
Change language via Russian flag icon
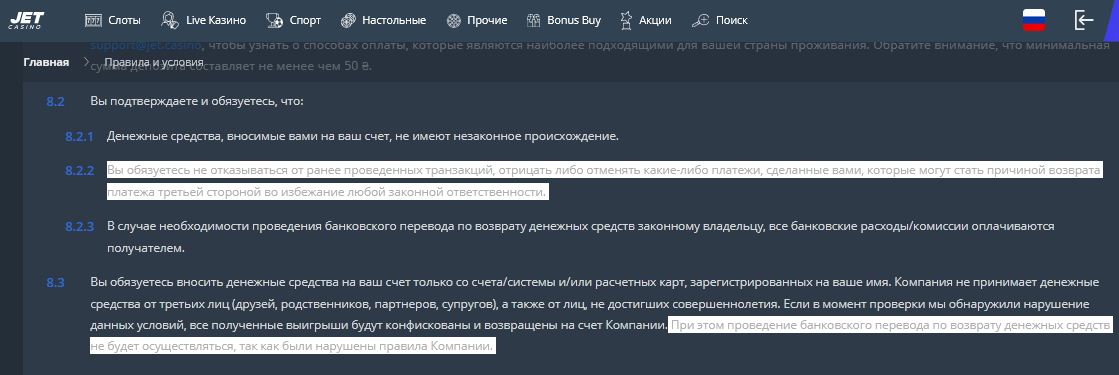tap(1033, 20)
